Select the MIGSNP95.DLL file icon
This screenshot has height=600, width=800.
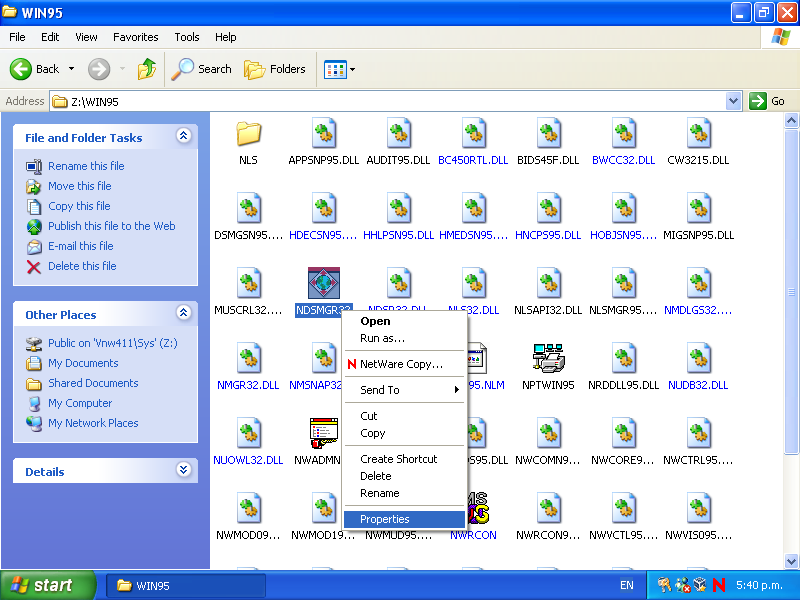pos(698,209)
